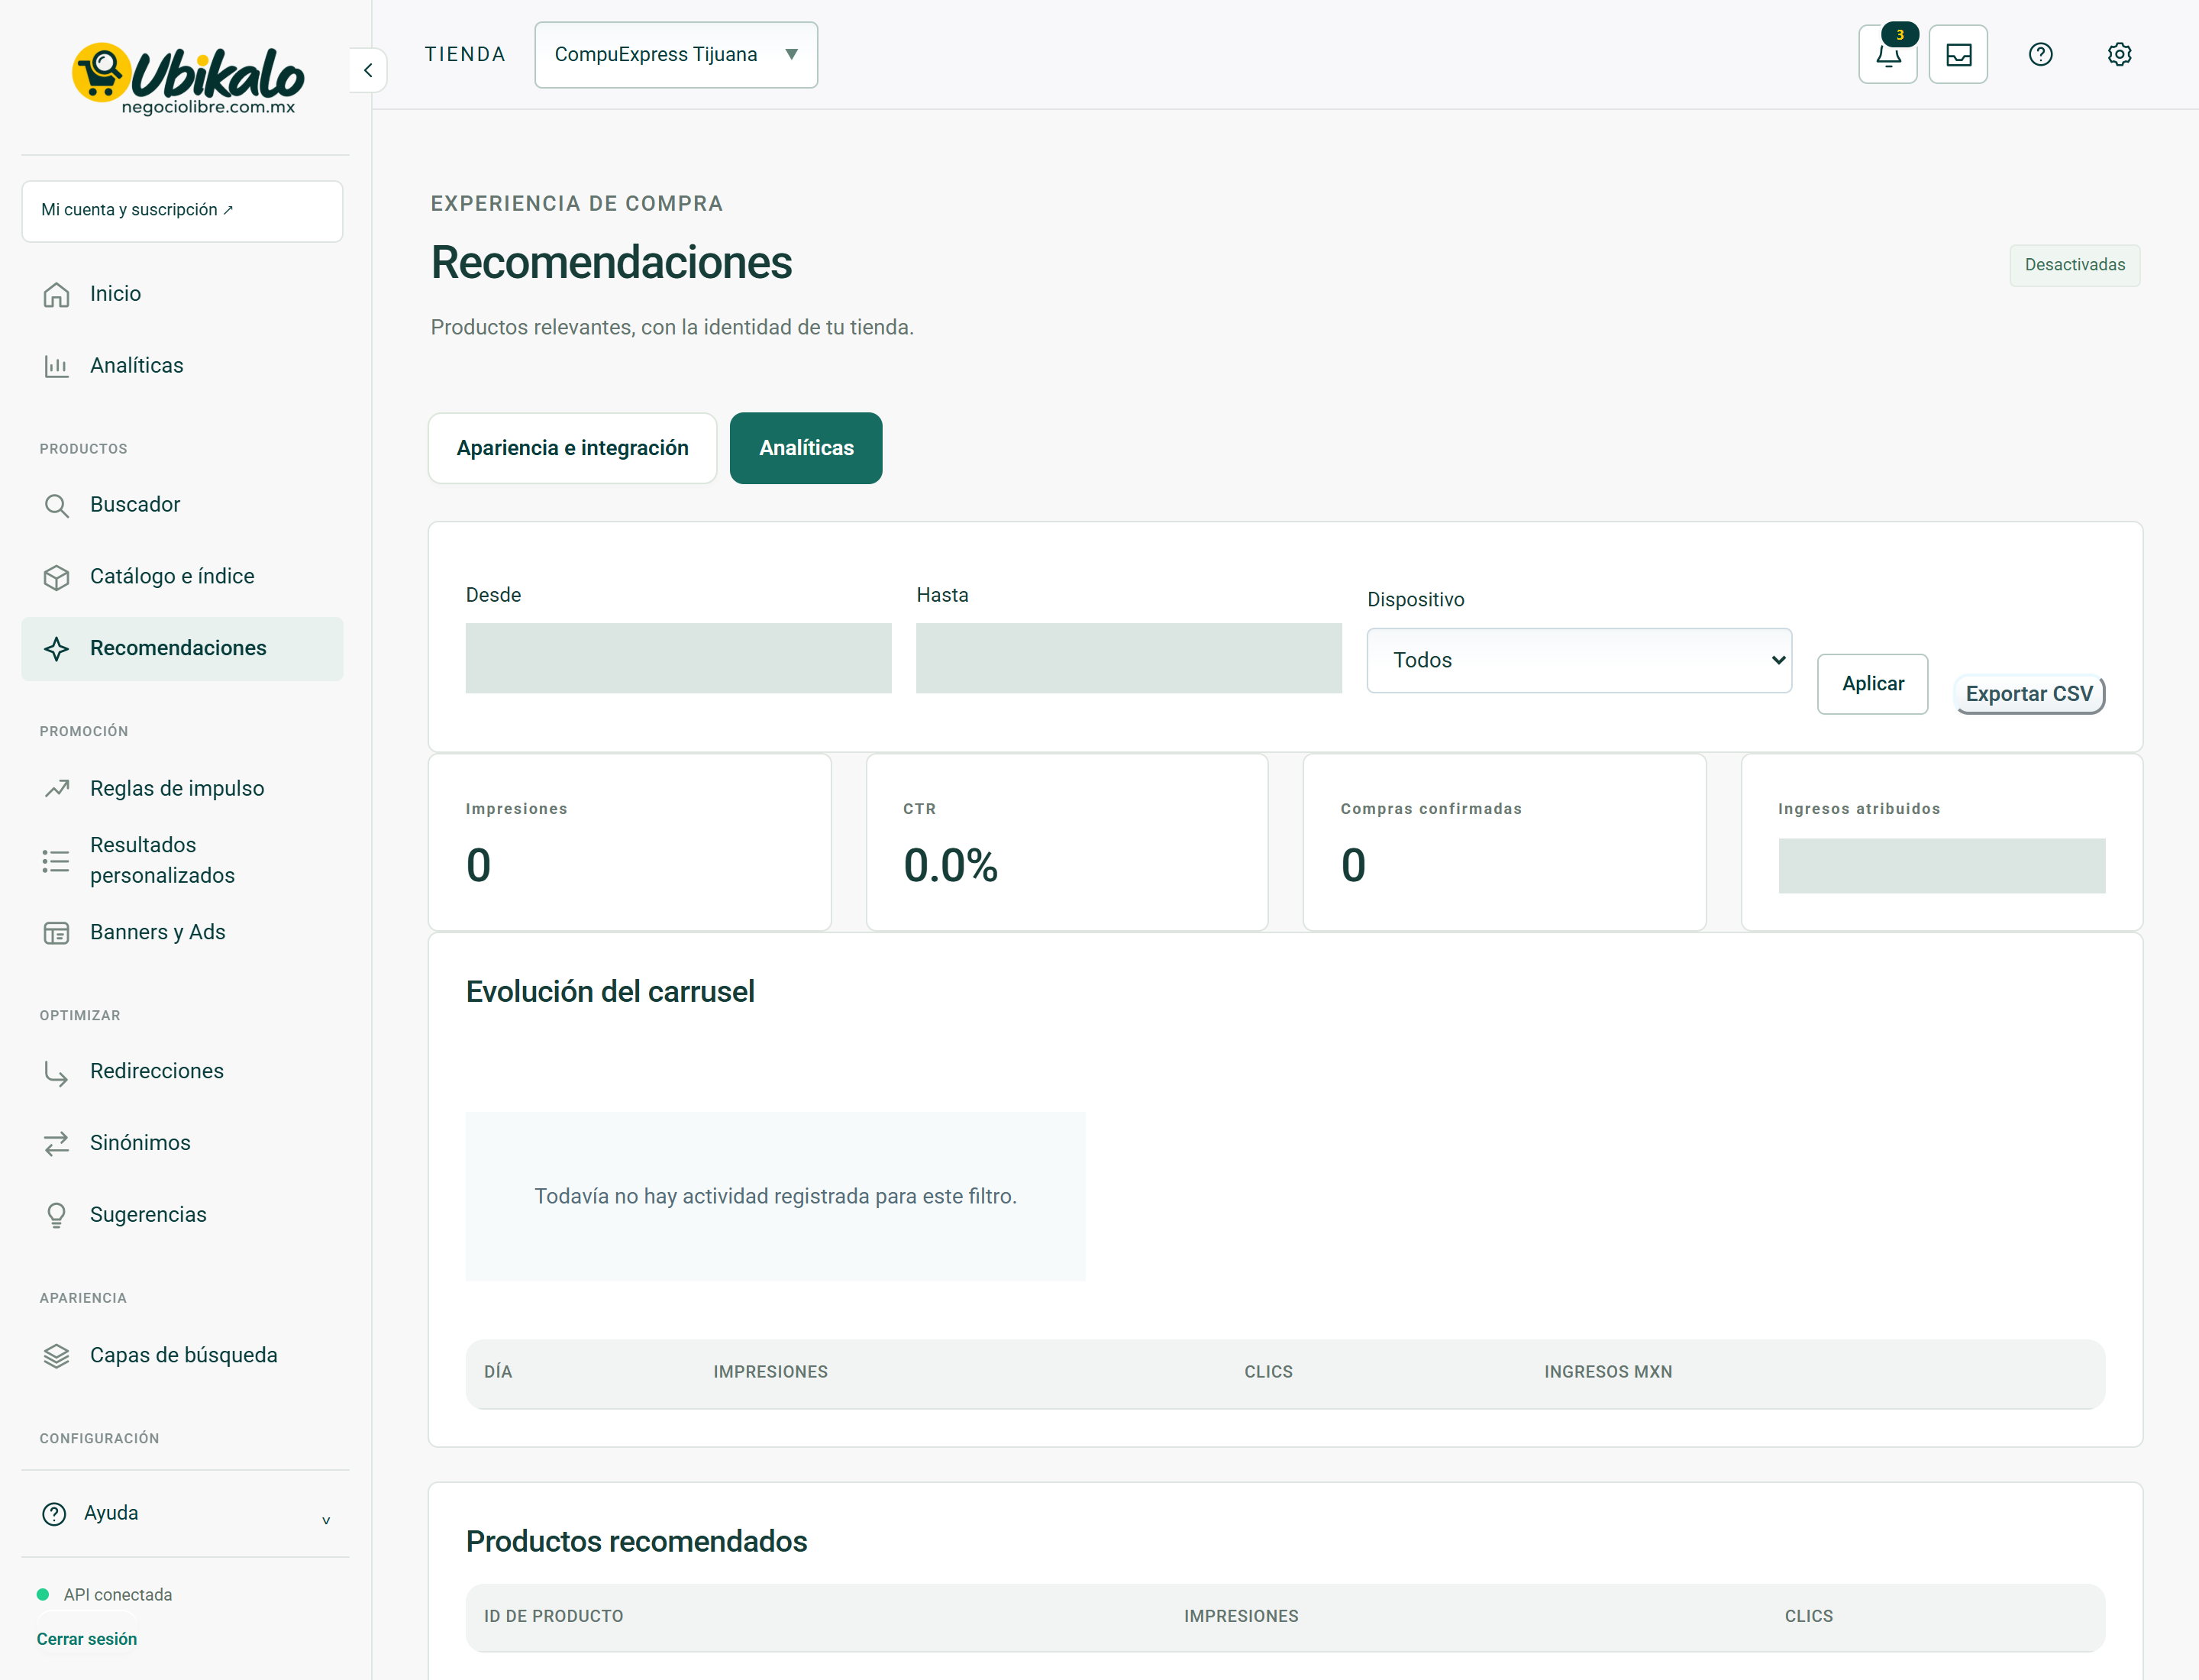The height and width of the screenshot is (1680, 2199).
Task: Click the API conectada status text
Action: coord(118,1595)
